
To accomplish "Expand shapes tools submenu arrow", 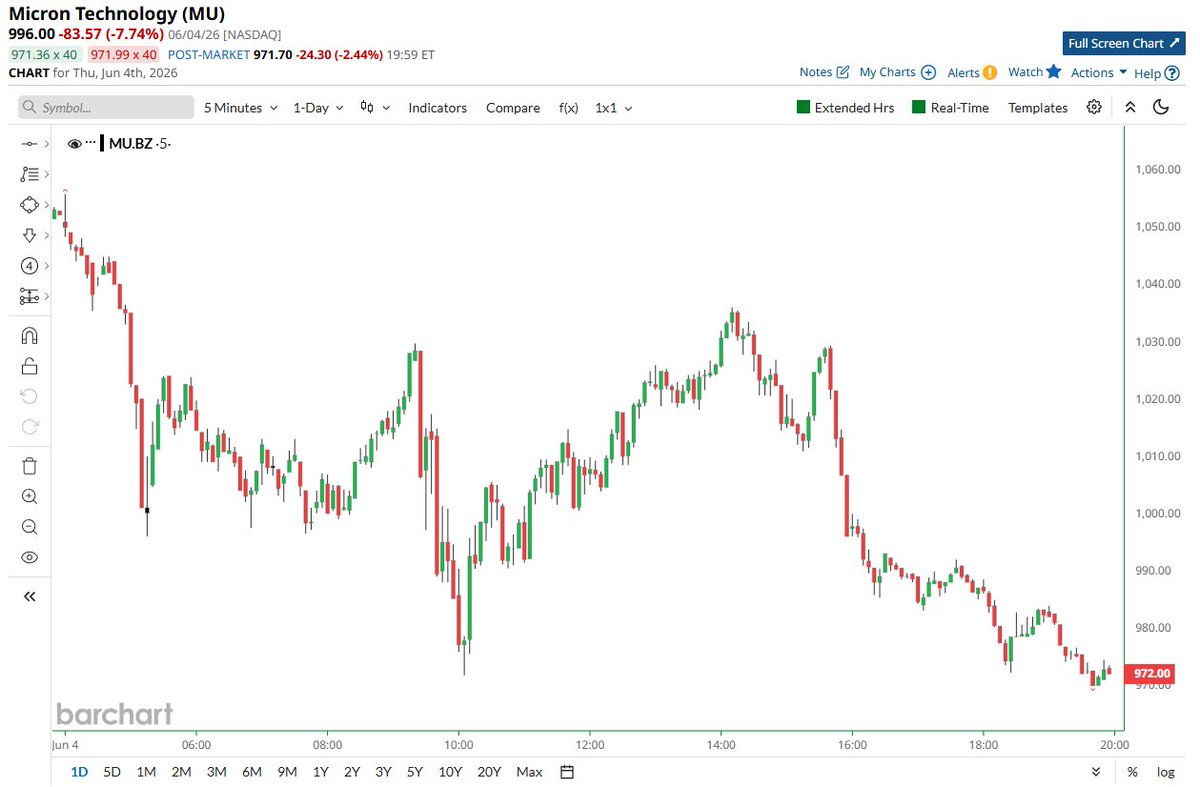I will [46, 205].
